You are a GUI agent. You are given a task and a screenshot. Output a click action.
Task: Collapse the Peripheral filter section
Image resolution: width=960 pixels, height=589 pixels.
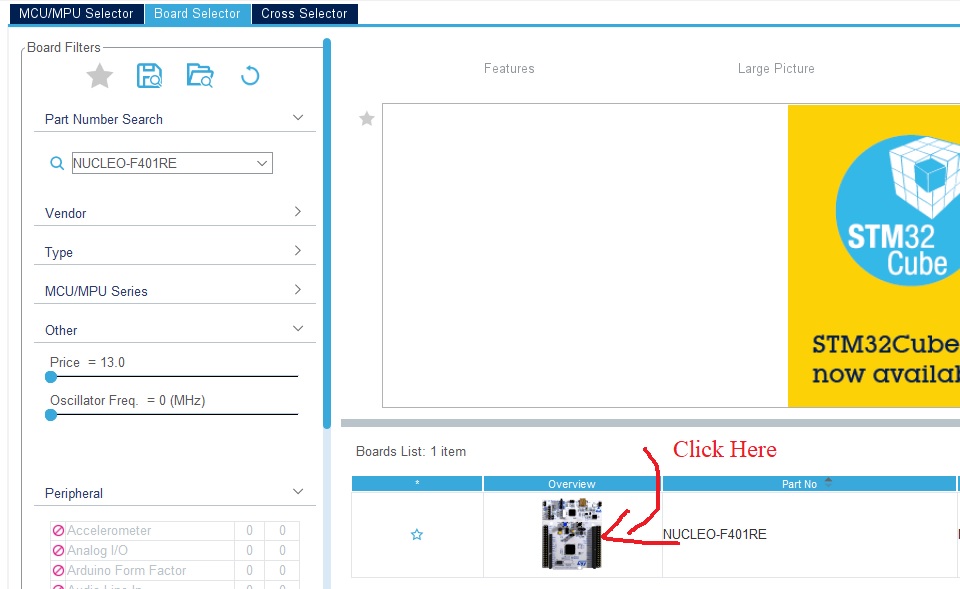click(297, 492)
